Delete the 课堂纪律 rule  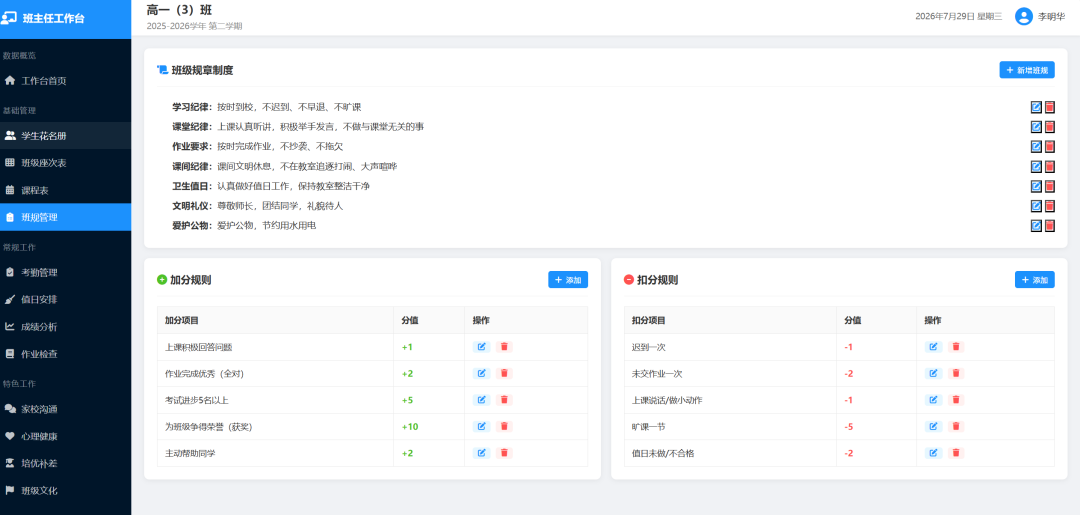click(x=1050, y=127)
